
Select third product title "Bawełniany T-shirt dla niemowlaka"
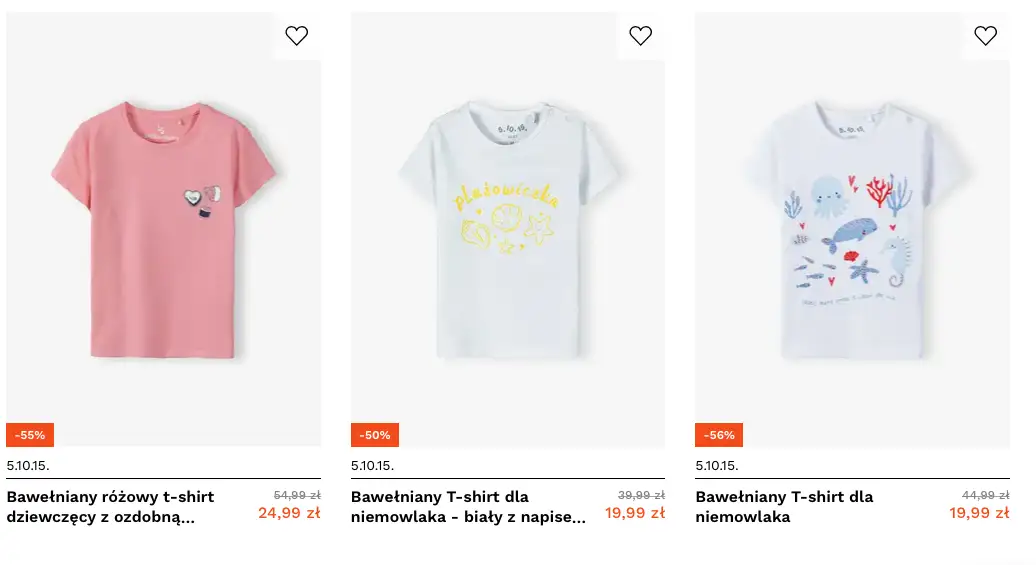pos(784,506)
